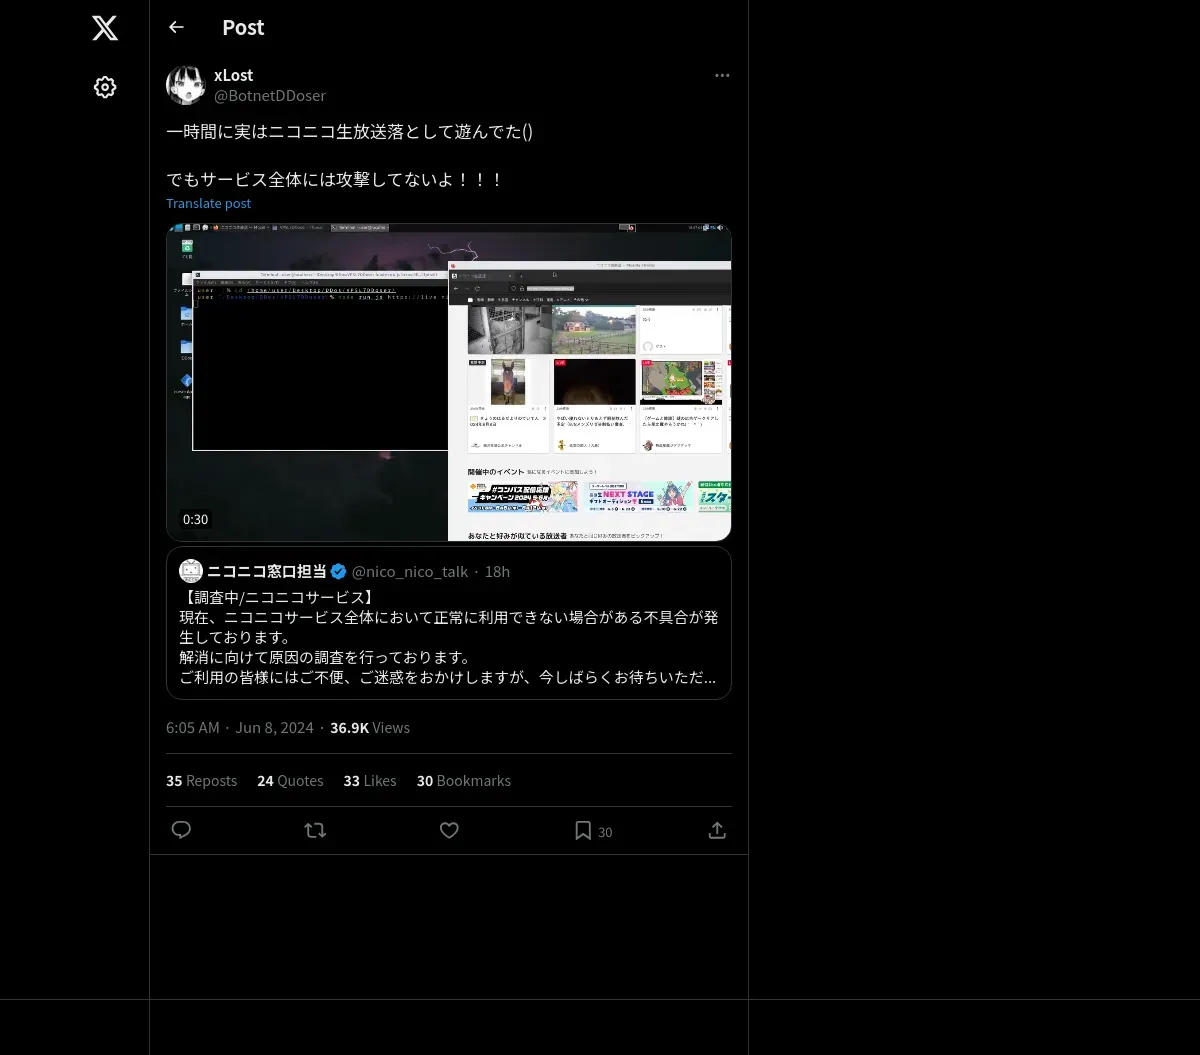Click the verified badge on quoted account
This screenshot has width=1200, height=1055.
pyautogui.click(x=339, y=571)
